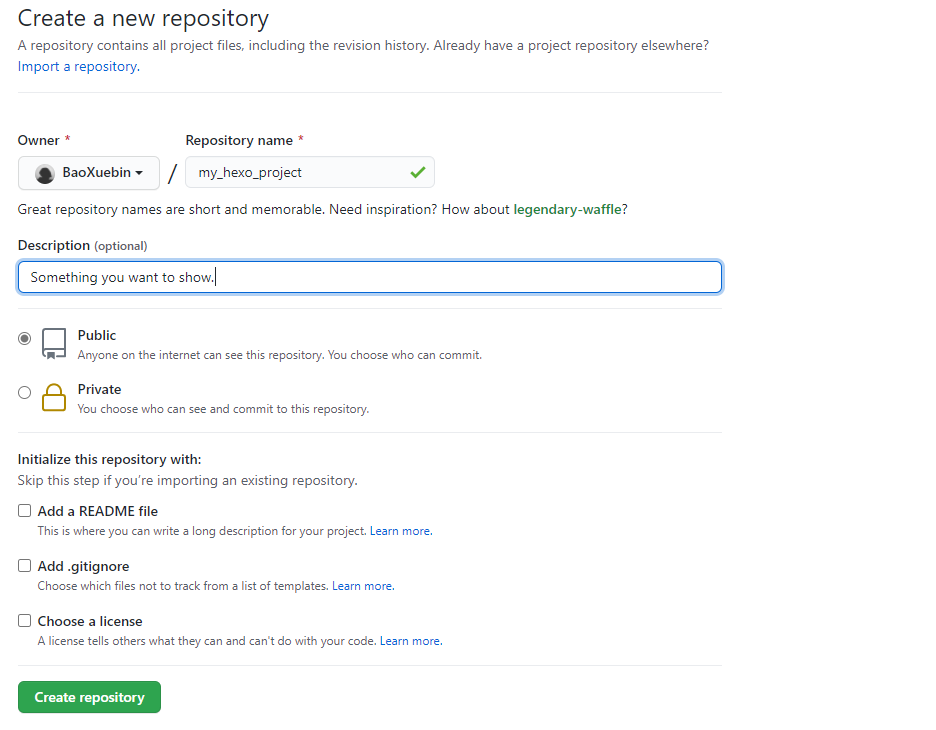
Task: Click Learn more beside license description
Action: coord(410,641)
